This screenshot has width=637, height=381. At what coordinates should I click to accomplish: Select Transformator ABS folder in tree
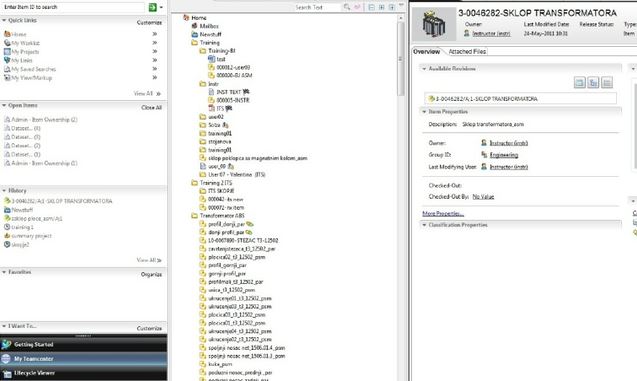218,216
